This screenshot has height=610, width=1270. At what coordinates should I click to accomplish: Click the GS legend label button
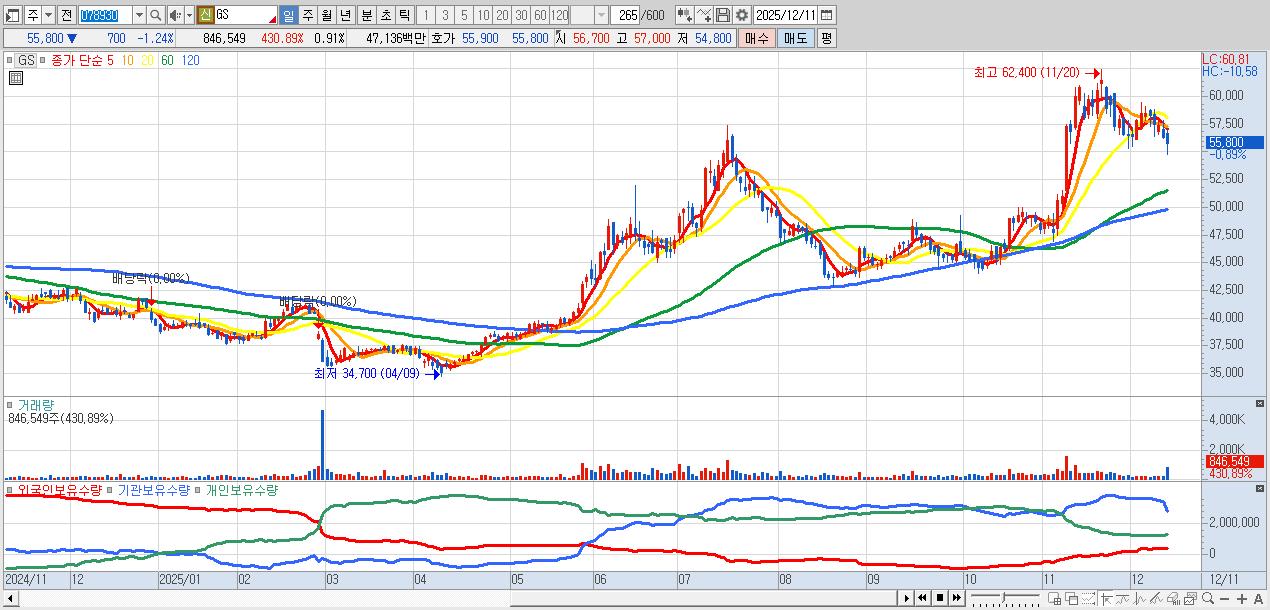(x=26, y=60)
